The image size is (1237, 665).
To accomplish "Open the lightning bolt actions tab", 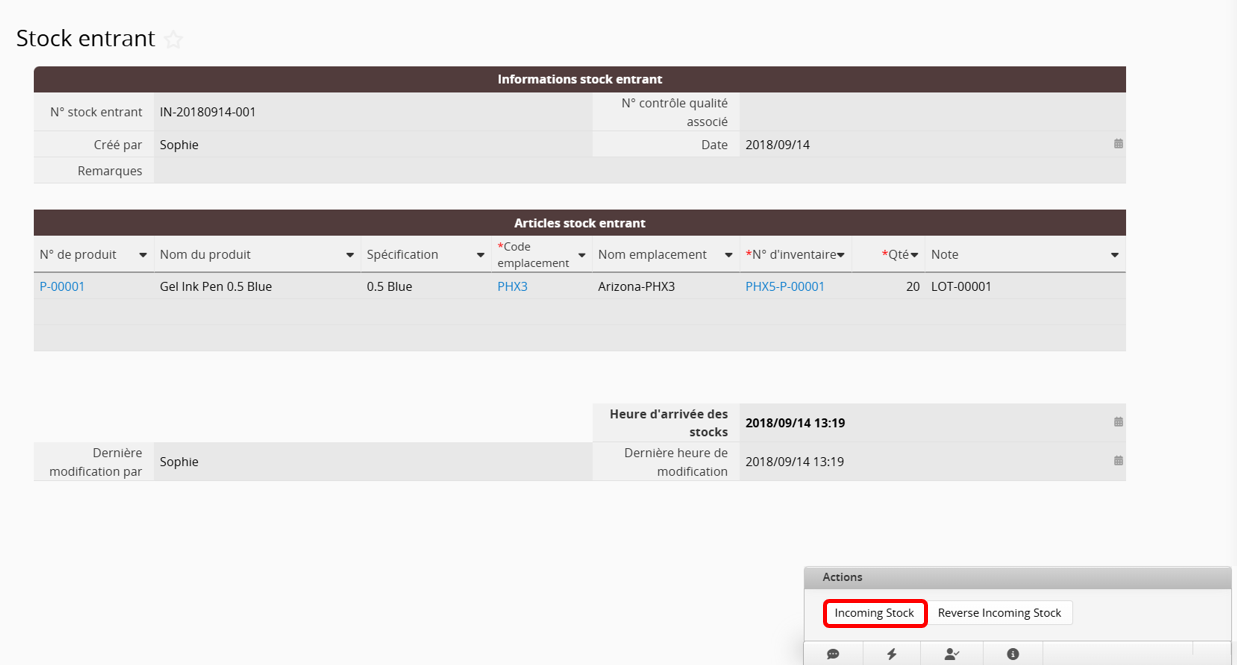I will pyautogui.click(x=892, y=654).
